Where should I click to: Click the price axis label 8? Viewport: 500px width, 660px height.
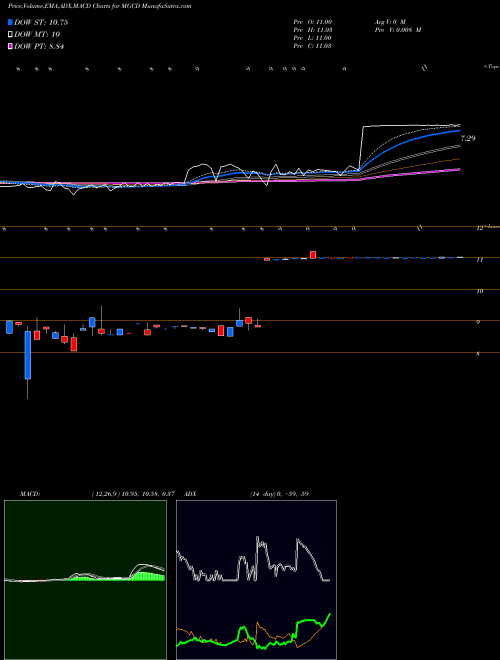click(x=478, y=354)
